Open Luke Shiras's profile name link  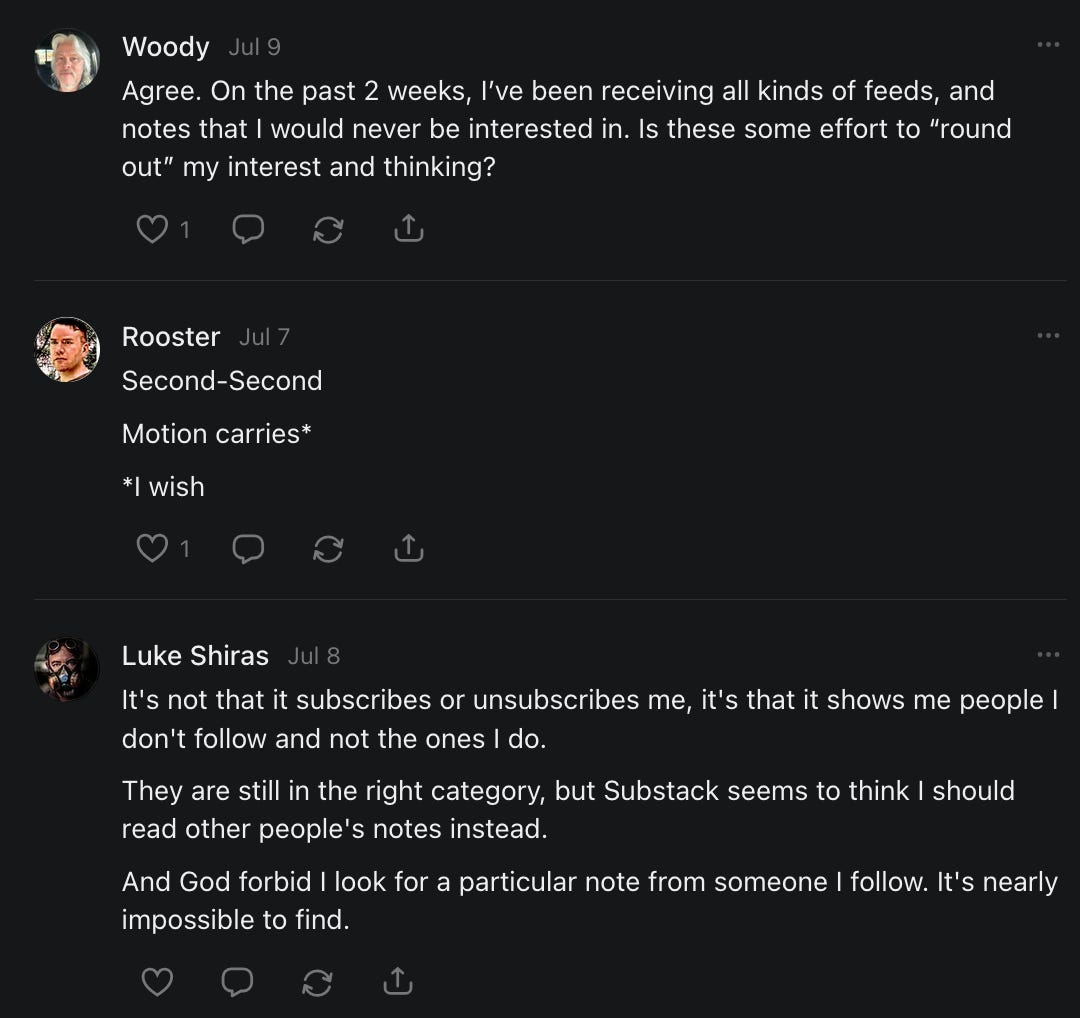click(195, 656)
